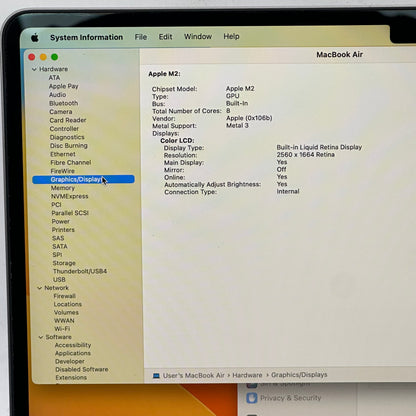
Task: Open the System Information app menu
Action: (87, 37)
